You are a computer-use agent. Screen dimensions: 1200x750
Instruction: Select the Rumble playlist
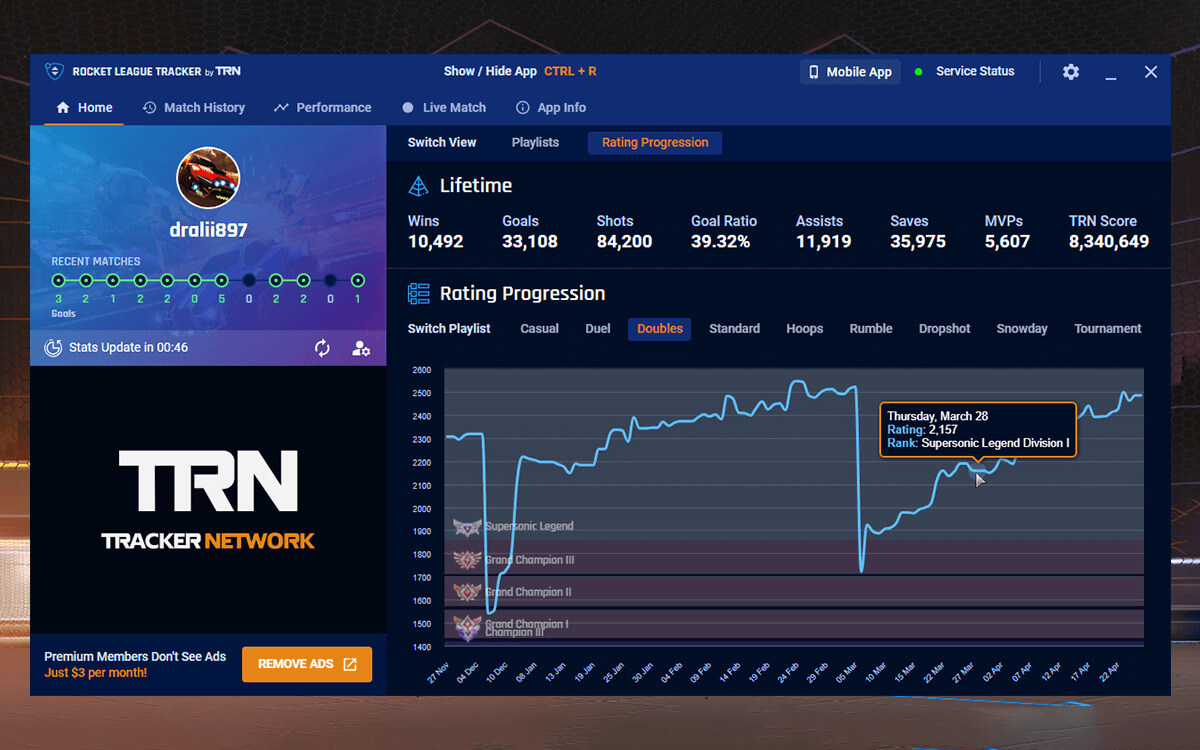(x=871, y=328)
